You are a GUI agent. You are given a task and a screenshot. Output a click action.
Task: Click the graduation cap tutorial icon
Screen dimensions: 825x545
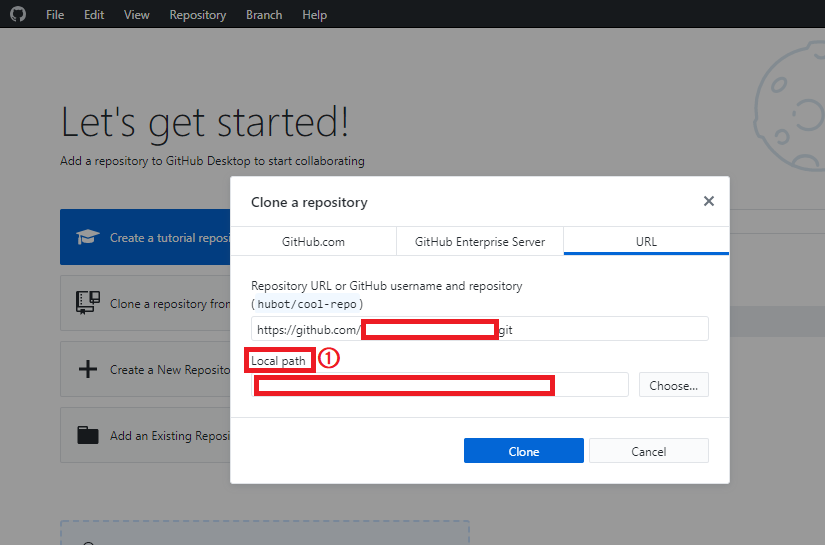pyautogui.click(x=87, y=237)
